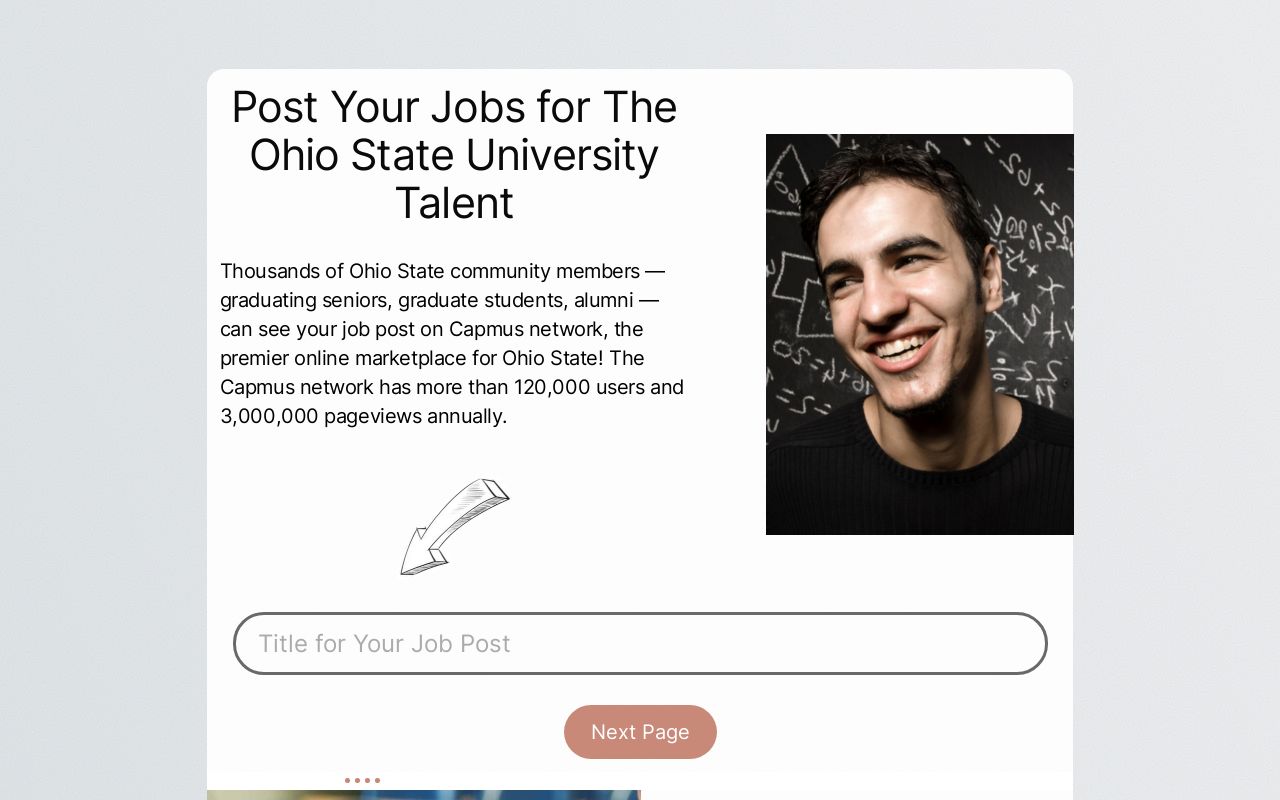Click the Post Your Jobs heading
This screenshot has width=1280, height=800.
pos(454,155)
